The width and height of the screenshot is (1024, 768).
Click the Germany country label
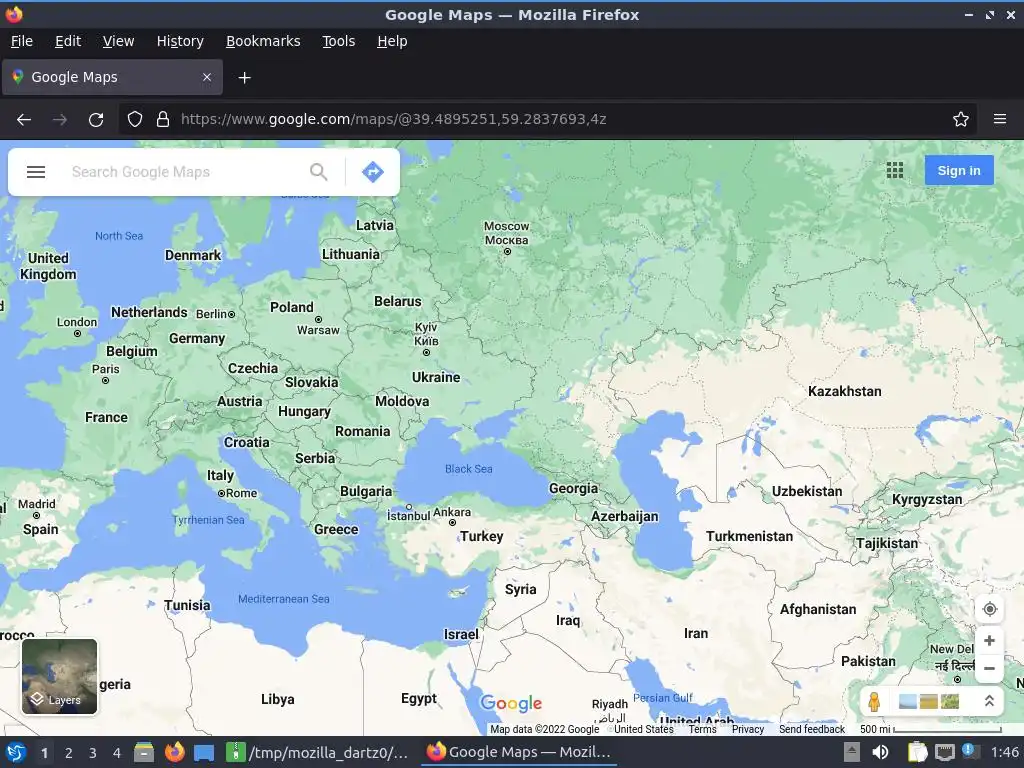coord(197,338)
